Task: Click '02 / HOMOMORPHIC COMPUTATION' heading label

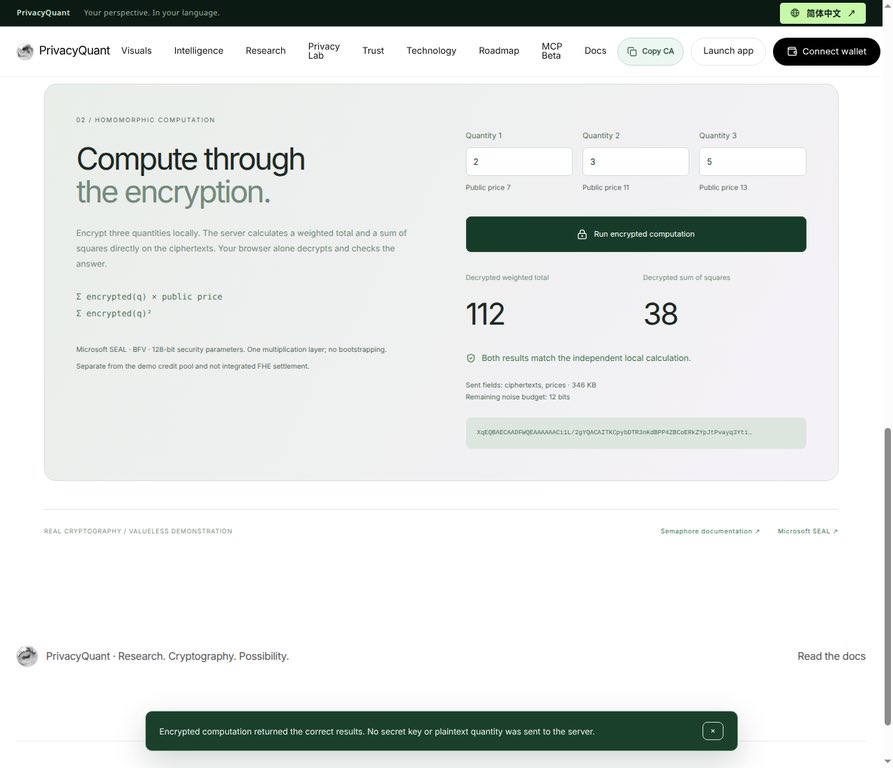Action: coord(145,120)
